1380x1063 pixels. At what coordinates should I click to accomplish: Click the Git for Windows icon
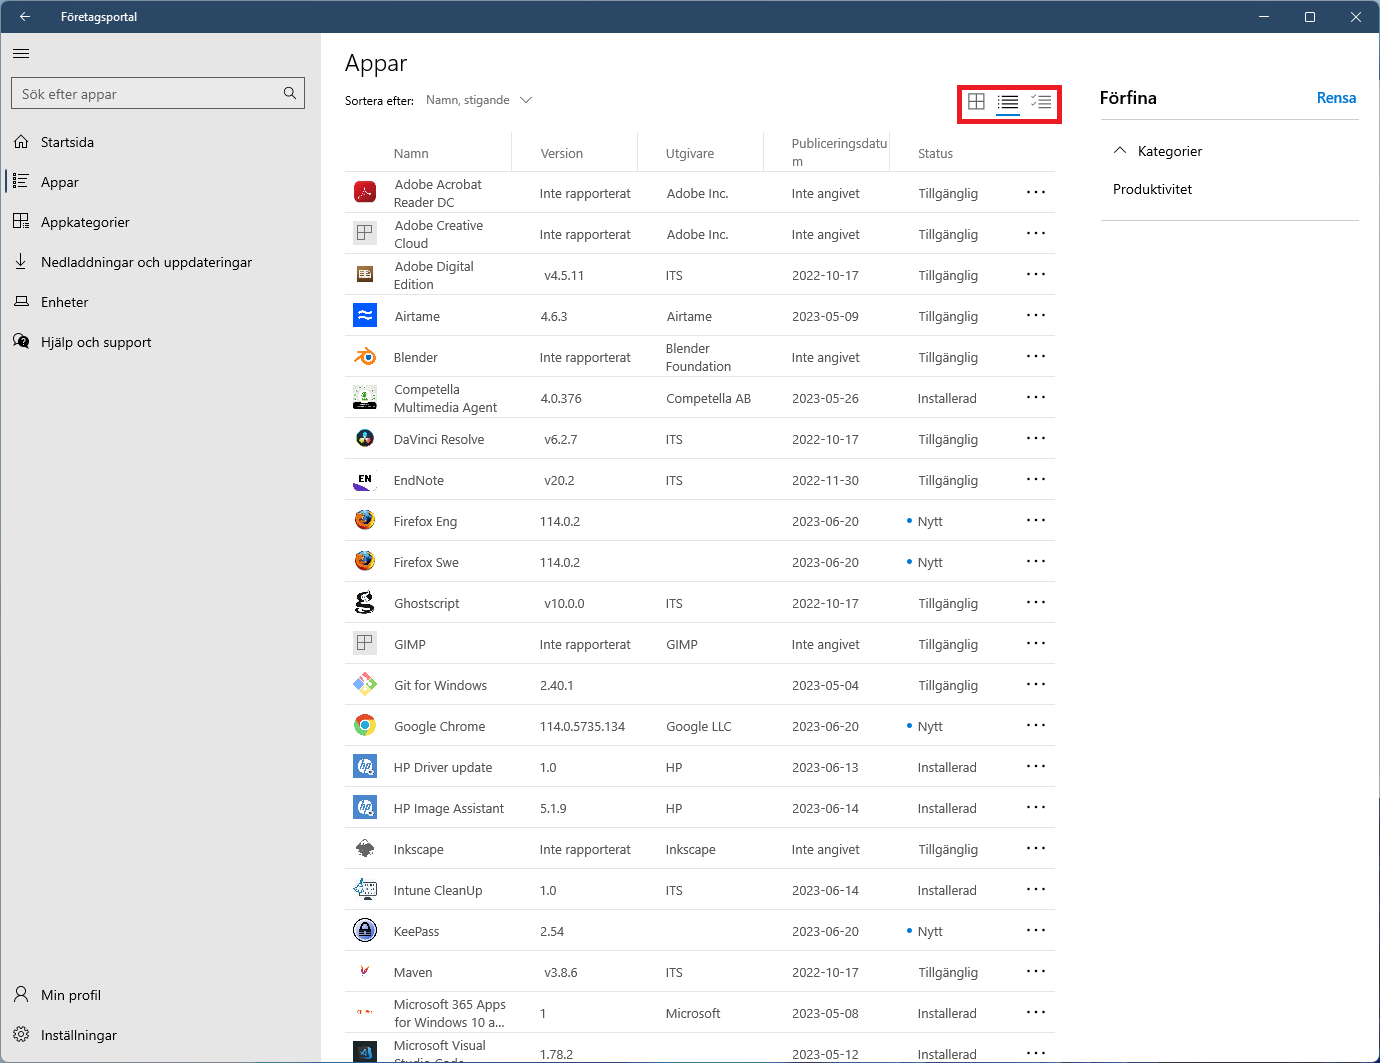tap(365, 684)
